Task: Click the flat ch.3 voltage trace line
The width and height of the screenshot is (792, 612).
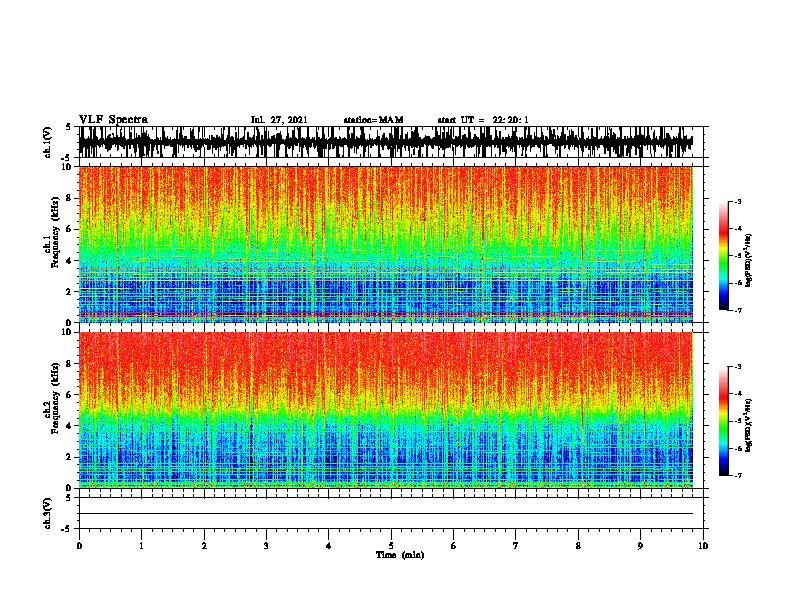Action: tap(385, 514)
